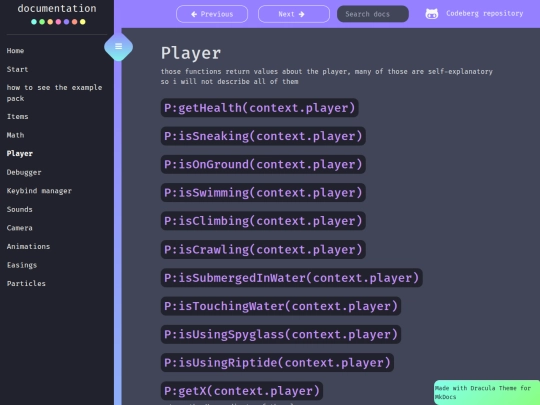Click the intro paragraph about player functions

326,76
